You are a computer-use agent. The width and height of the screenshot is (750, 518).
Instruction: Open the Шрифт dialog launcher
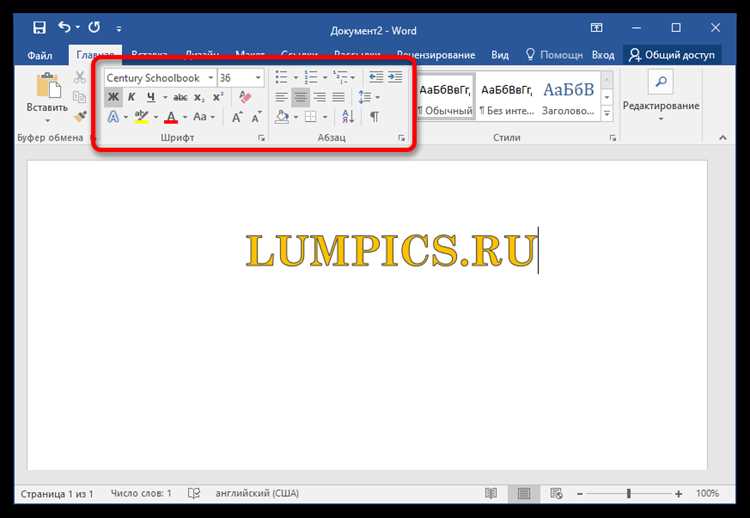click(x=261, y=138)
